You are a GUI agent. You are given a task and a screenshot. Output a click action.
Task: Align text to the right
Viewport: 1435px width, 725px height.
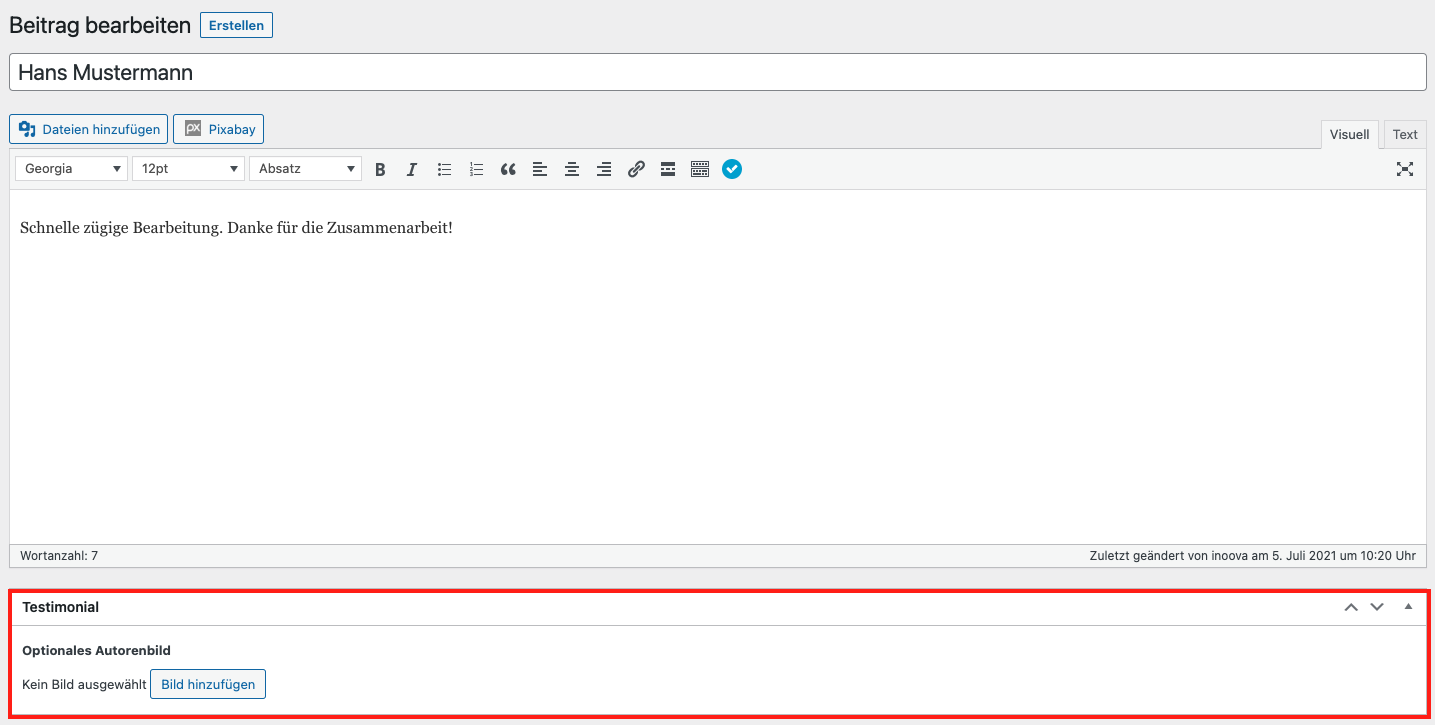[x=604, y=170]
